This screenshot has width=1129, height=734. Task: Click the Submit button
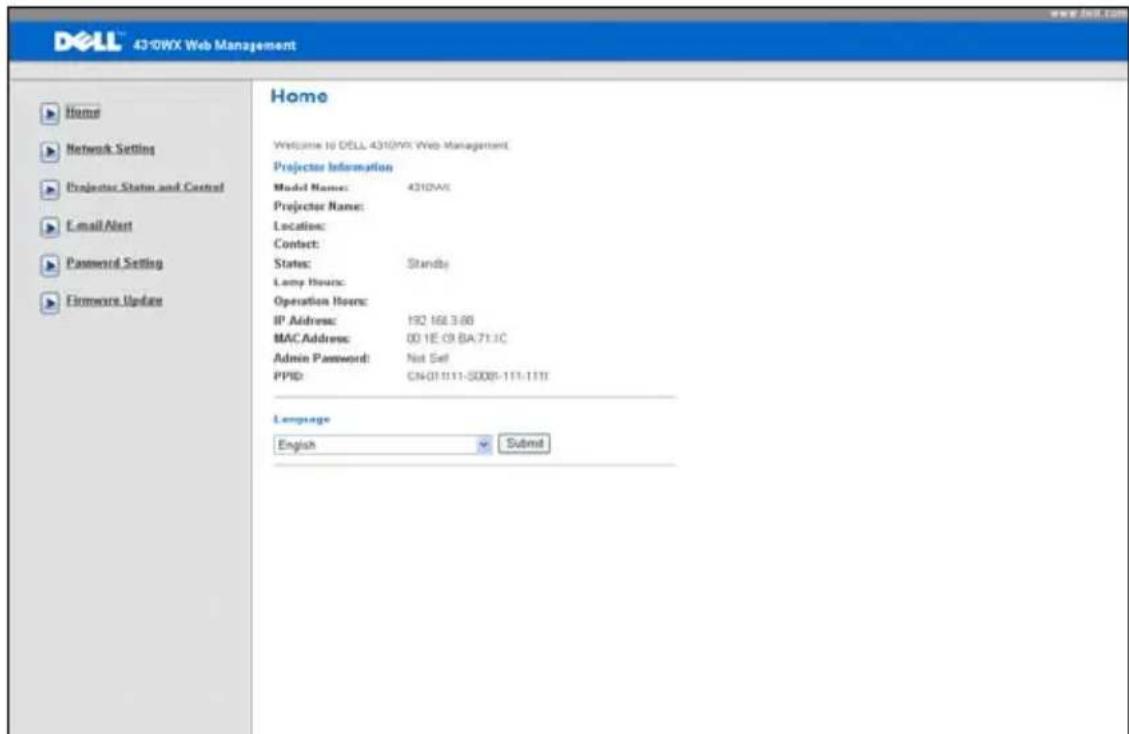[x=524, y=444]
